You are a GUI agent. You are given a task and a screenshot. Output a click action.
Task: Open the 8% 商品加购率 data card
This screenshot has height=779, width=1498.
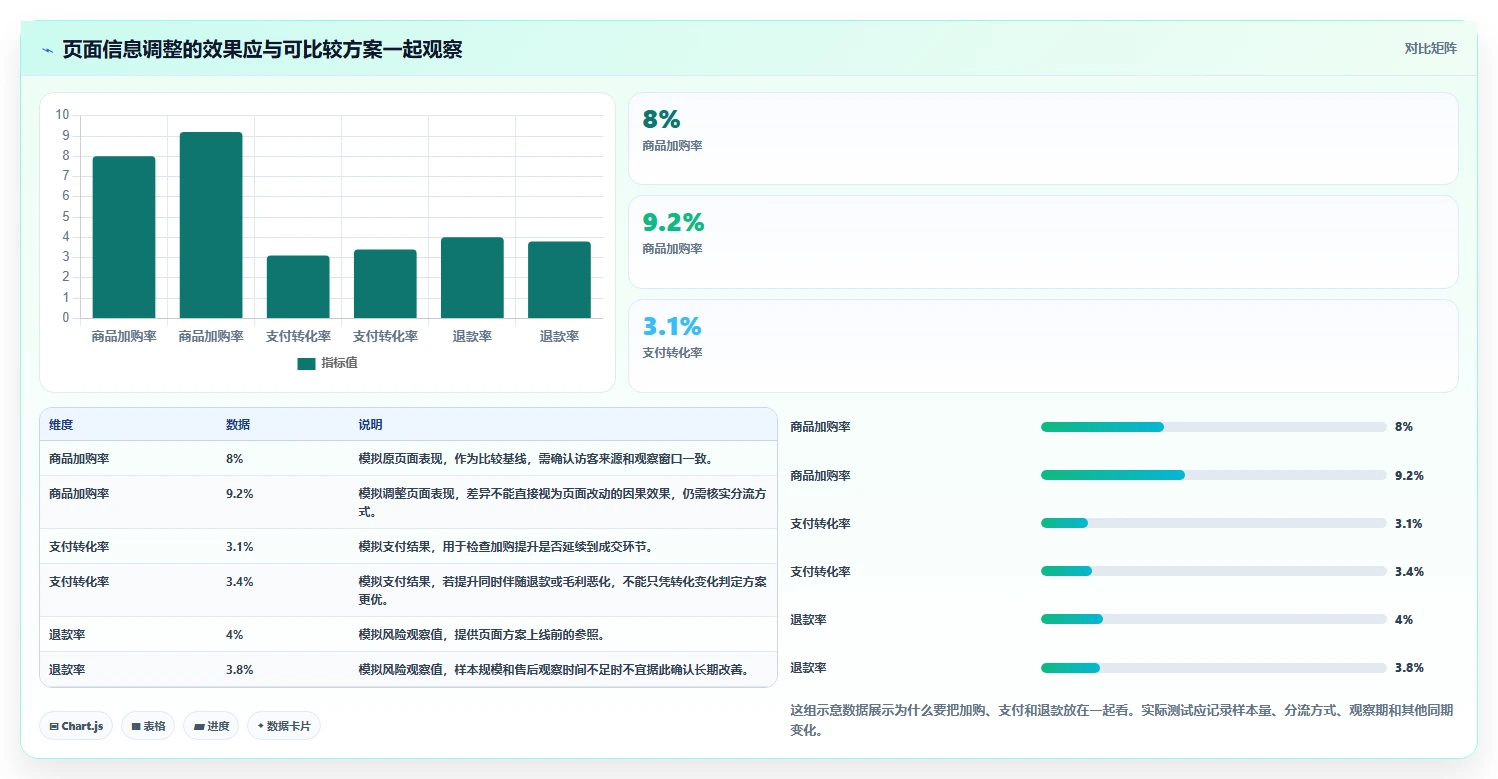1043,138
